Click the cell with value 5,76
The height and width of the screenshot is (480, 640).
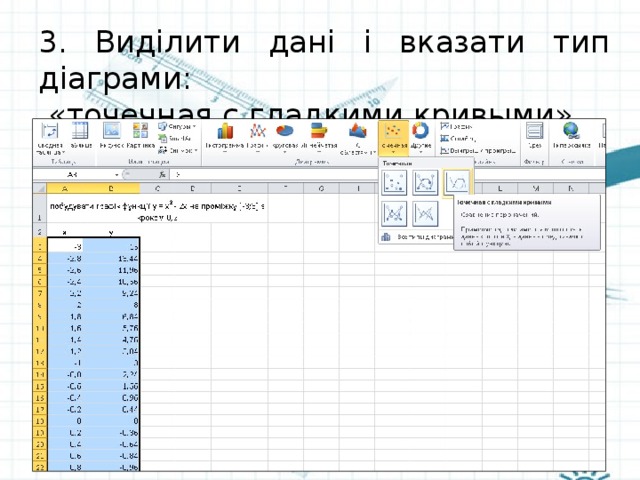pos(111,328)
